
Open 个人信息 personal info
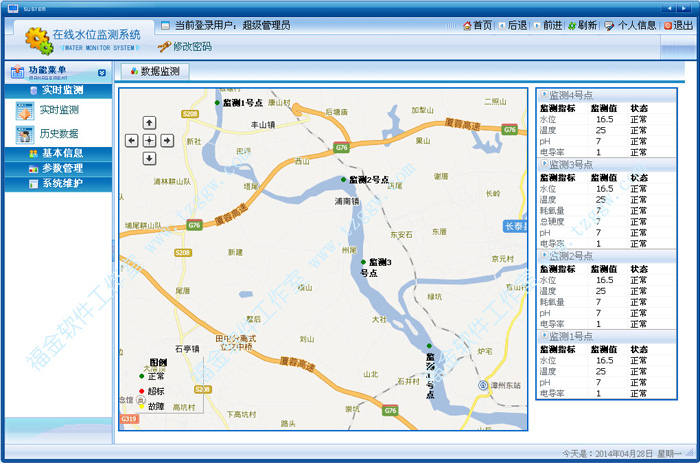pos(630,25)
